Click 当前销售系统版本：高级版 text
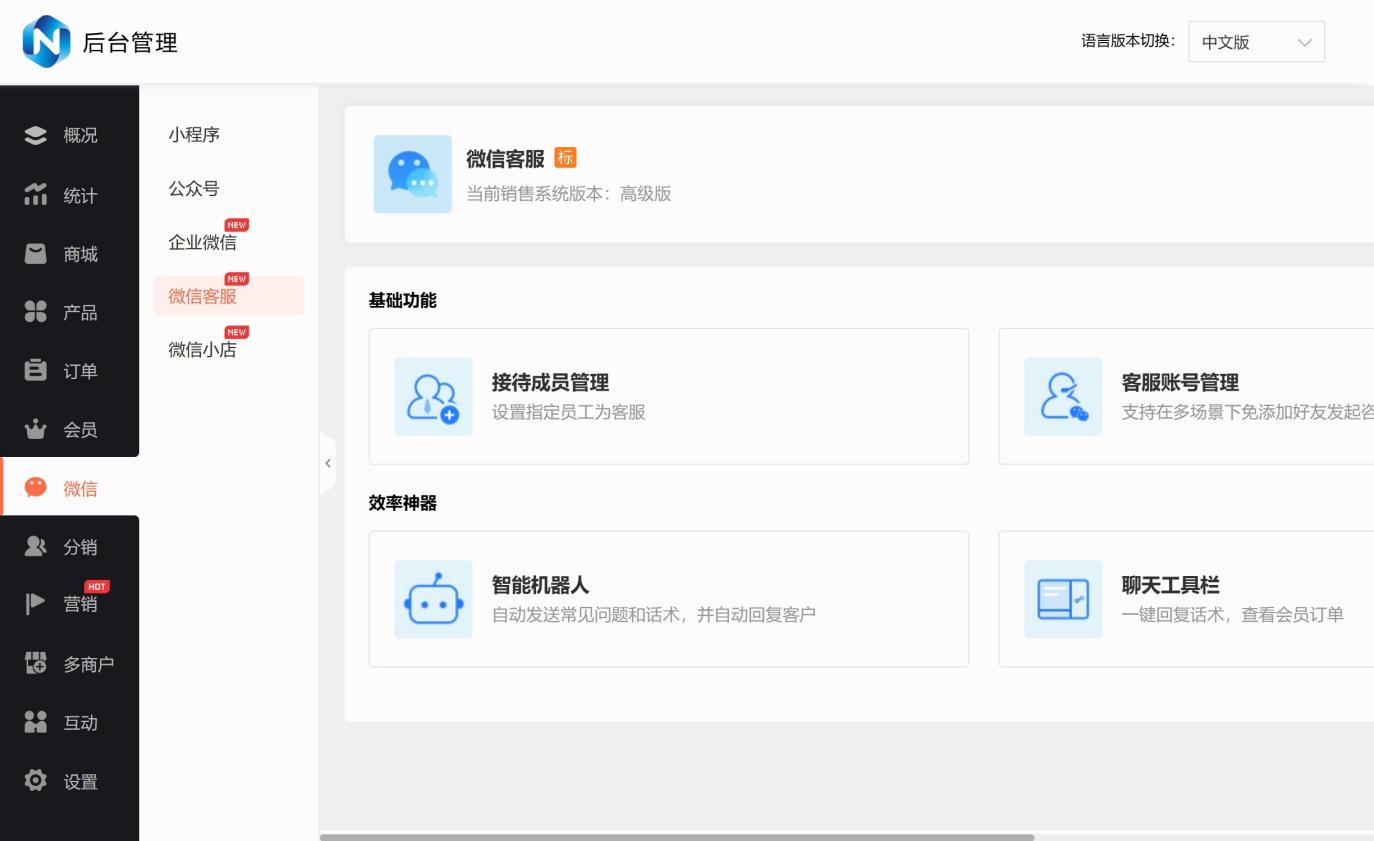The height and width of the screenshot is (841, 1374). (569, 194)
